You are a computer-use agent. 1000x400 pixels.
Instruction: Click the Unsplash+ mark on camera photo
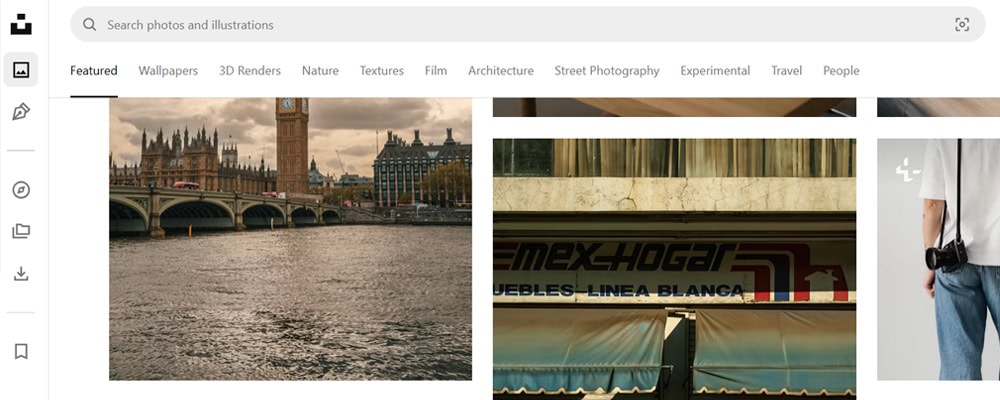pos(907,170)
